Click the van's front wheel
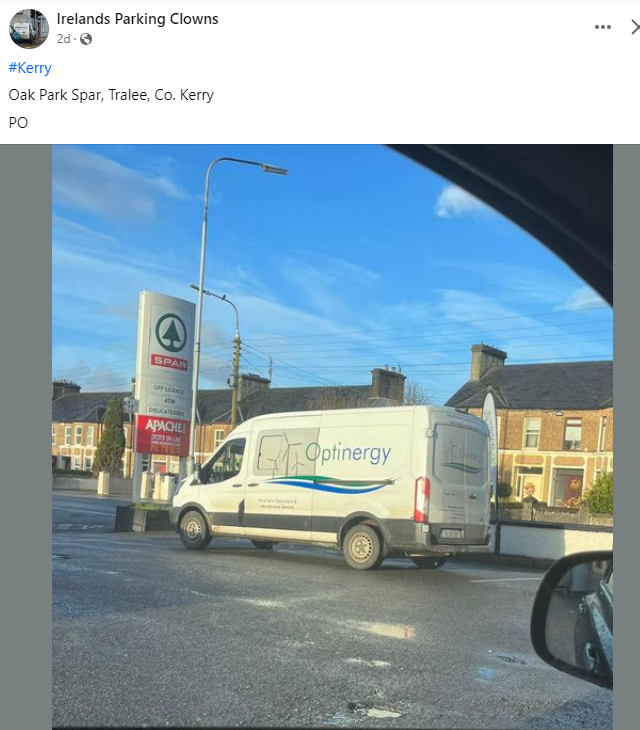Image resolution: width=640 pixels, height=730 pixels. tap(193, 529)
